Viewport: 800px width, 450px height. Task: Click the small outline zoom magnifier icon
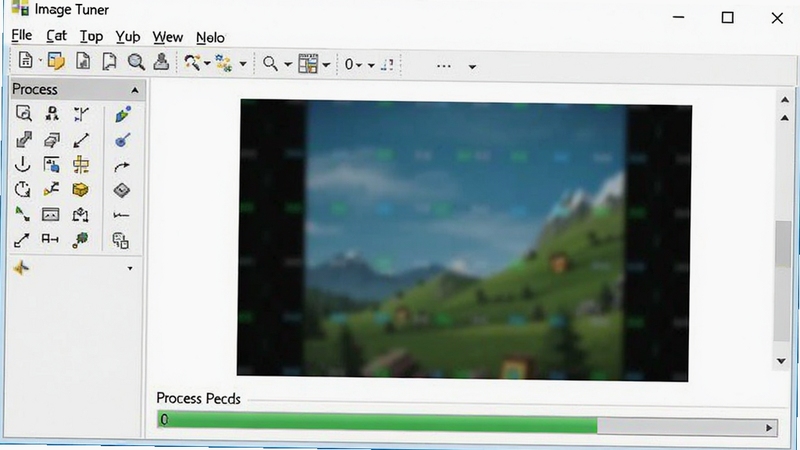pos(270,64)
